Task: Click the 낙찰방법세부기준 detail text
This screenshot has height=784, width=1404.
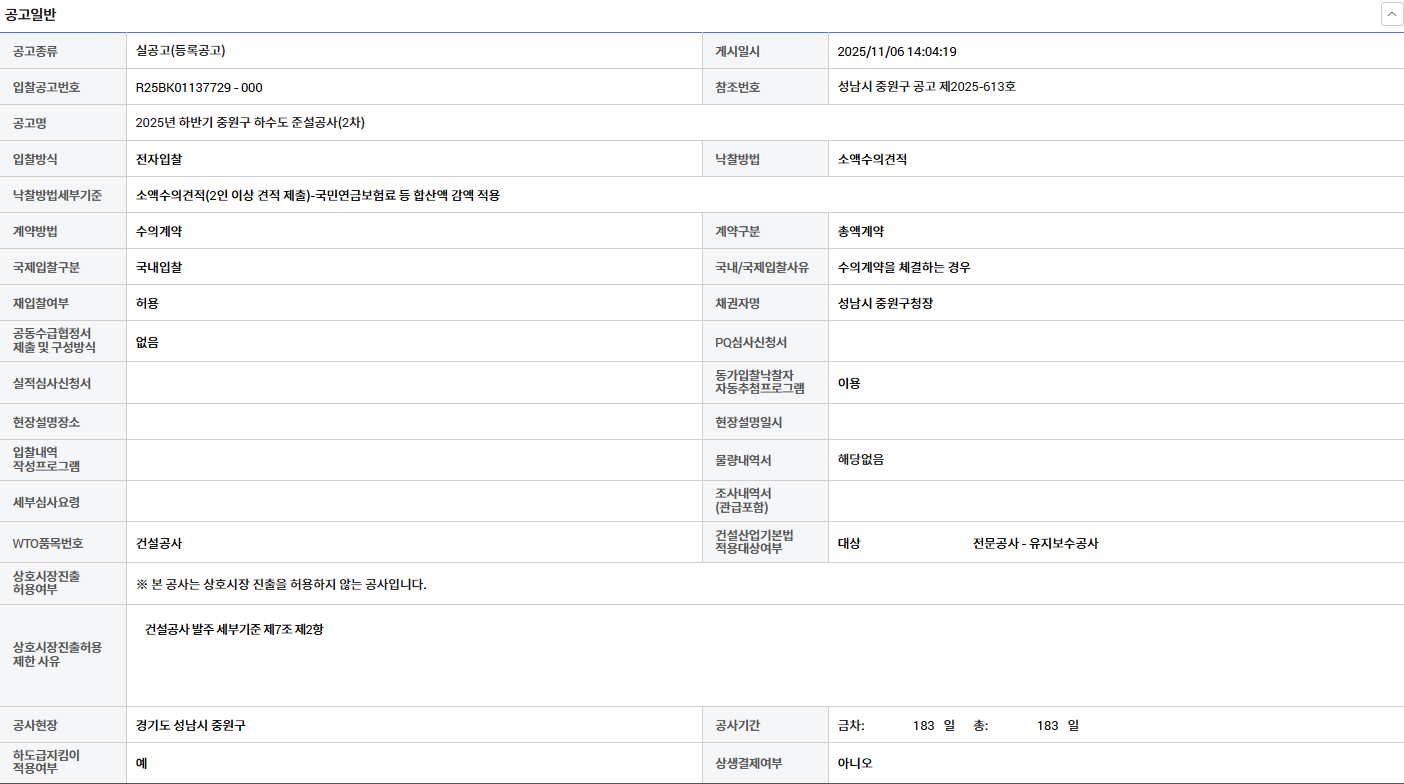Action: pyautogui.click(x=317, y=195)
